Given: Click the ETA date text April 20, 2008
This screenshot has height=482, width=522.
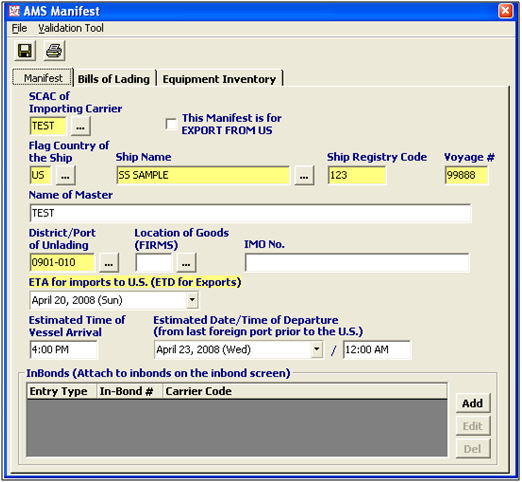Looking at the screenshot, I should [x=77, y=300].
